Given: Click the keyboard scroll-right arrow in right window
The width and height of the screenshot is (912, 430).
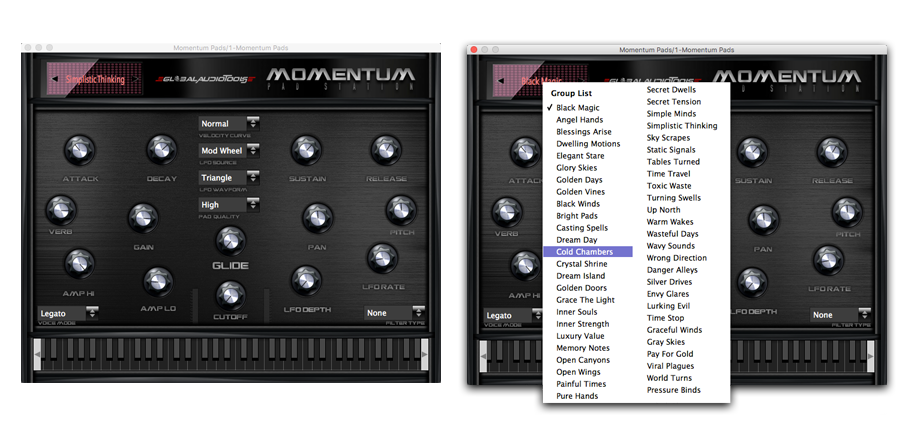Looking at the screenshot, I should [870, 356].
